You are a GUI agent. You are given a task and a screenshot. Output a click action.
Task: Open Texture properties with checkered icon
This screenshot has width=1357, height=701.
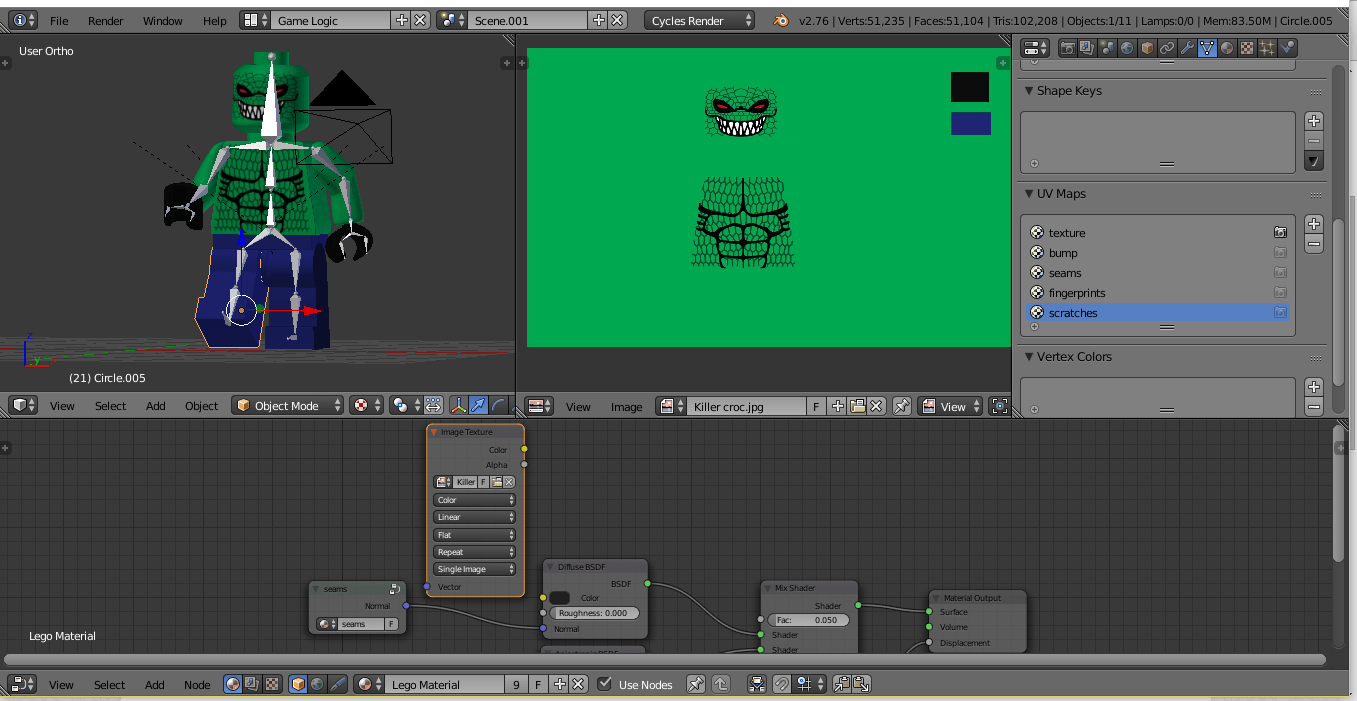(x=1245, y=47)
